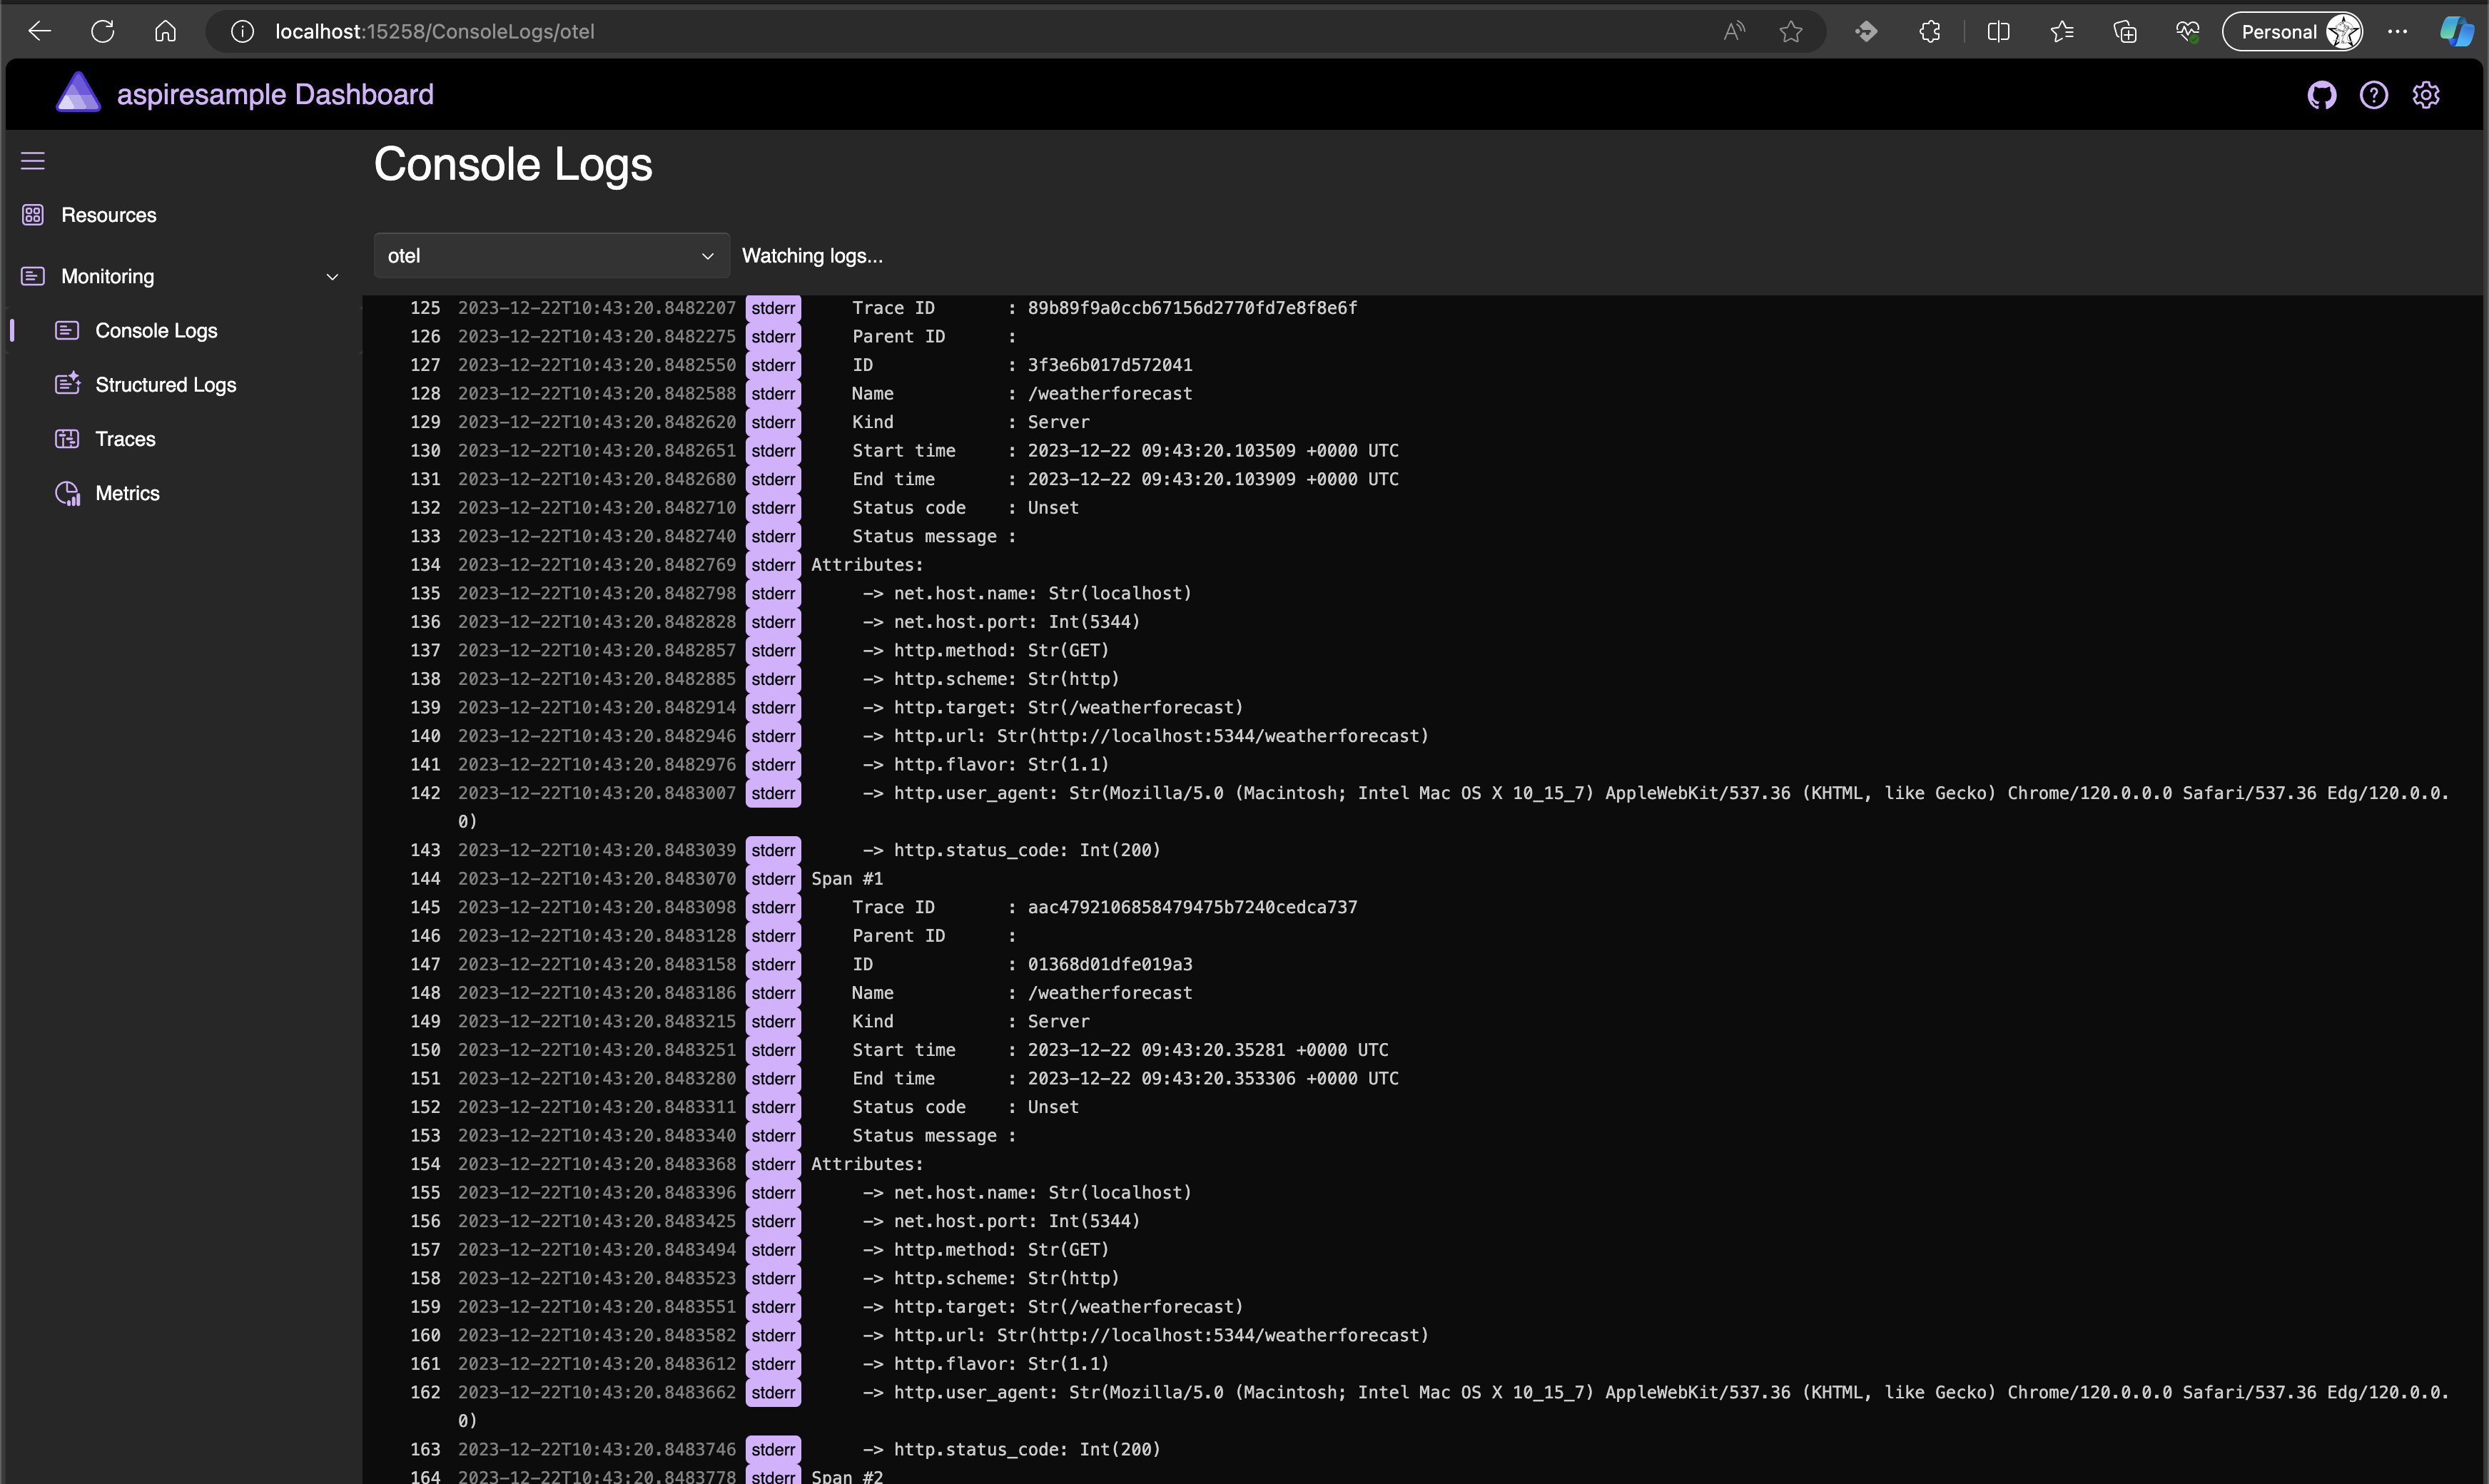The image size is (2489, 1484).
Task: Open dashboard settings gear icon
Action: tap(2426, 95)
